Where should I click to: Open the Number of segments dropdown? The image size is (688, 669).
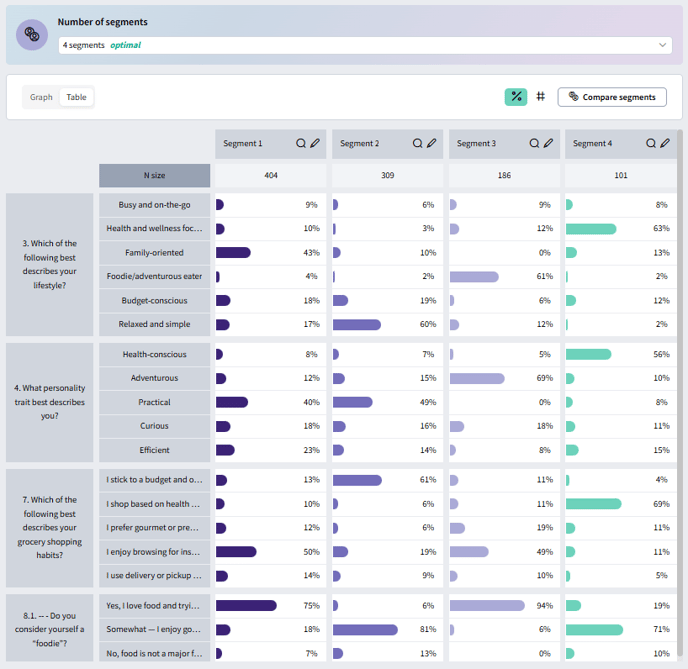(365, 45)
